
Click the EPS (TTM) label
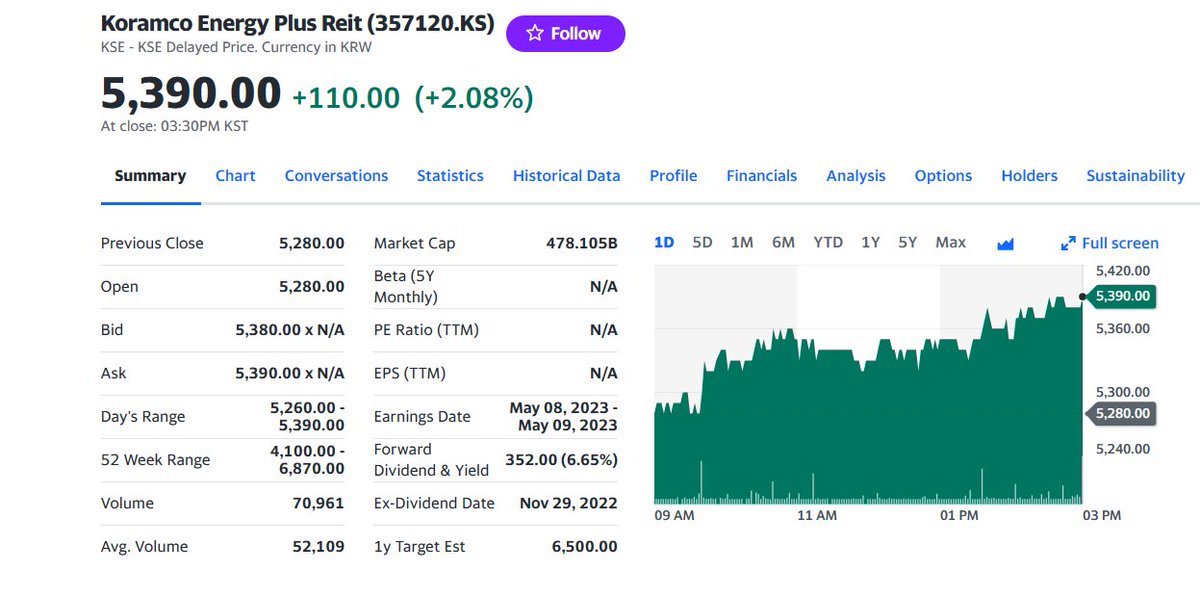click(410, 373)
